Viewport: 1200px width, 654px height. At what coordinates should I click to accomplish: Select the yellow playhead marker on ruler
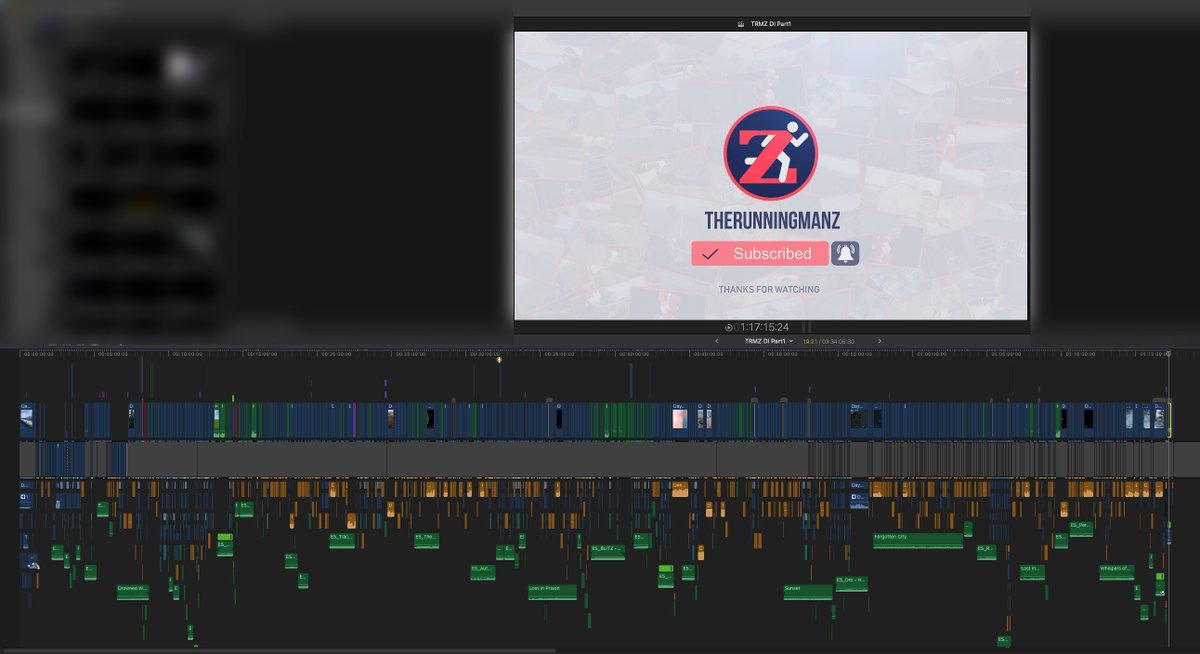[x=499, y=359]
